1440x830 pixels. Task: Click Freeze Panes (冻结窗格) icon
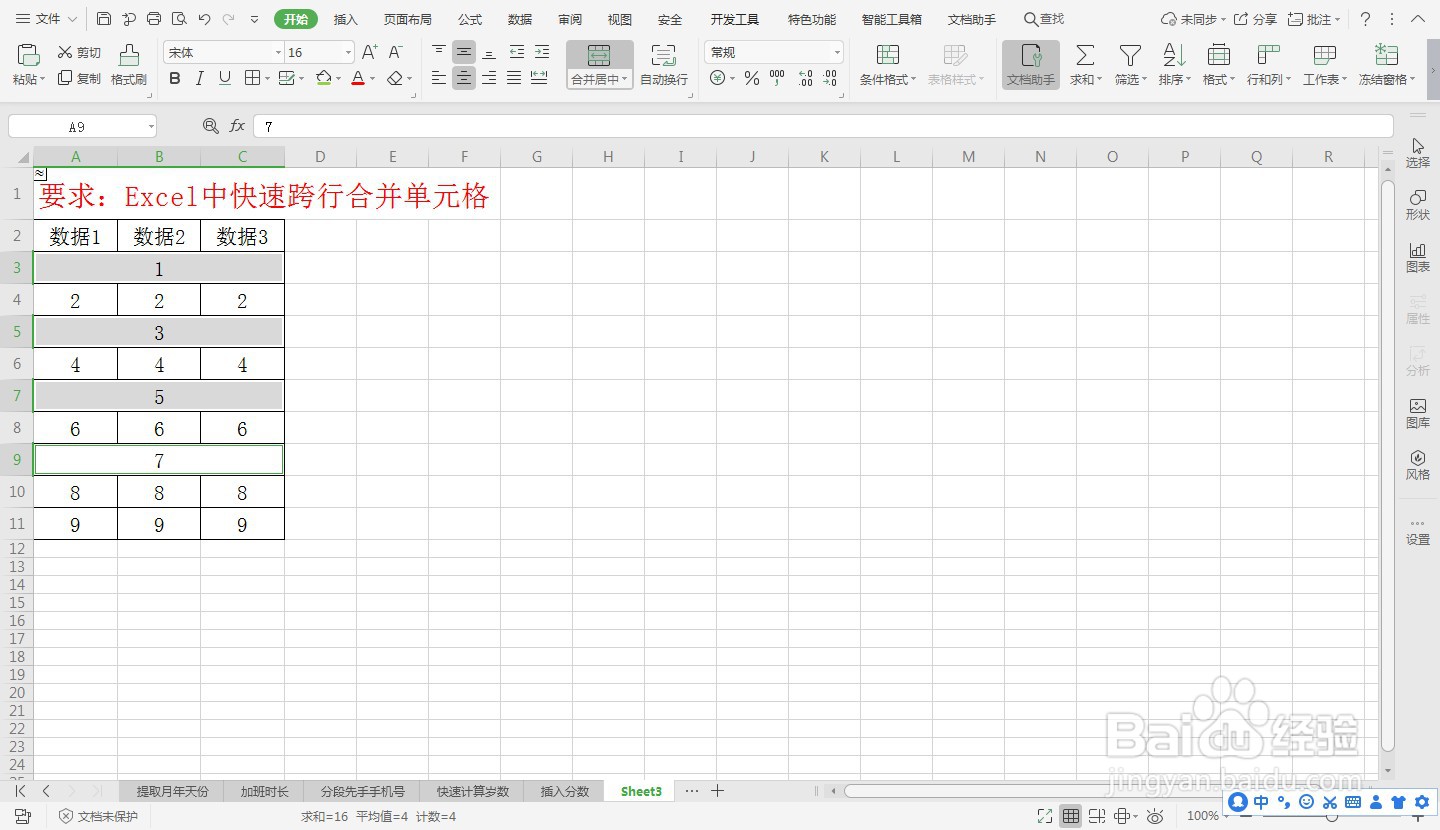tap(1386, 55)
